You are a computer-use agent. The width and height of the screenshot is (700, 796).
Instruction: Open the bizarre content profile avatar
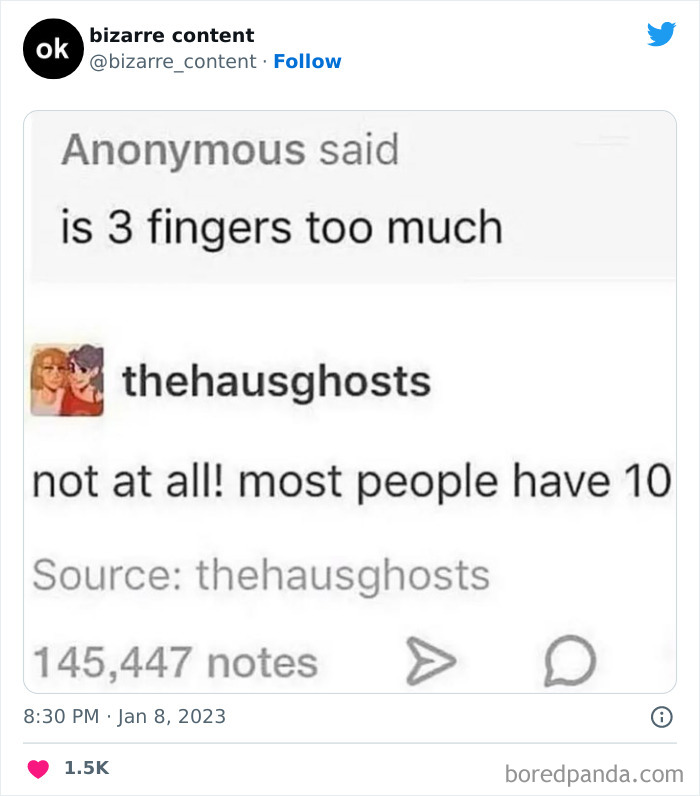point(53,49)
